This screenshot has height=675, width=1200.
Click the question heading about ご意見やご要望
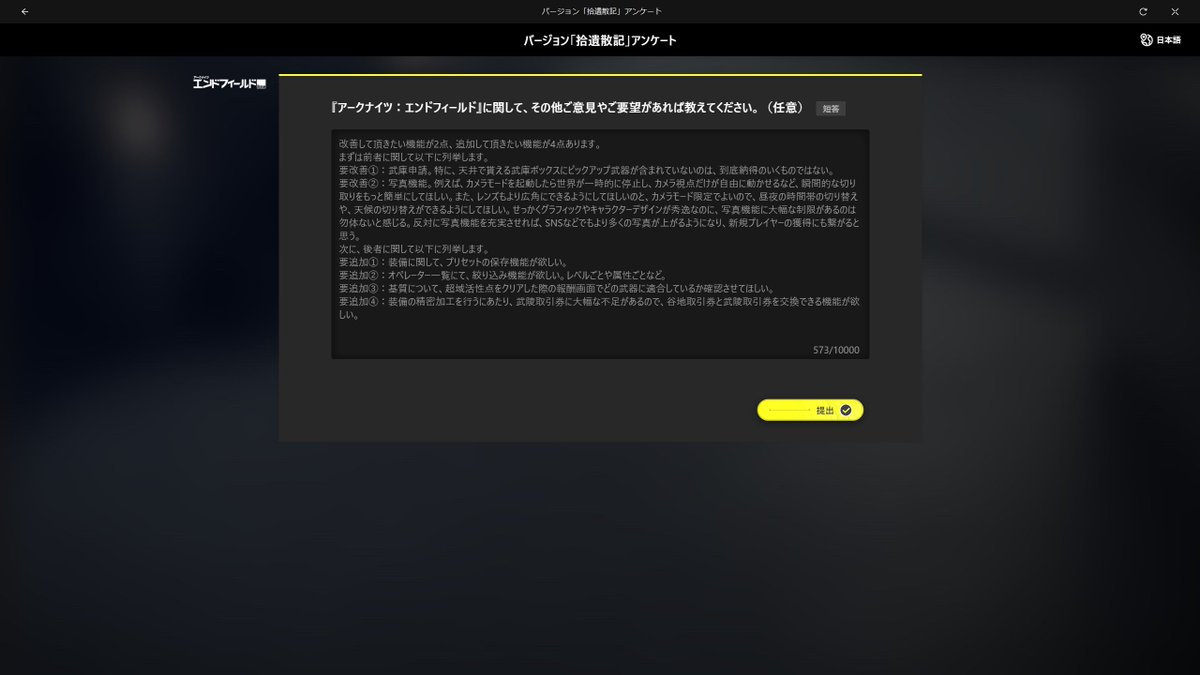coord(568,107)
